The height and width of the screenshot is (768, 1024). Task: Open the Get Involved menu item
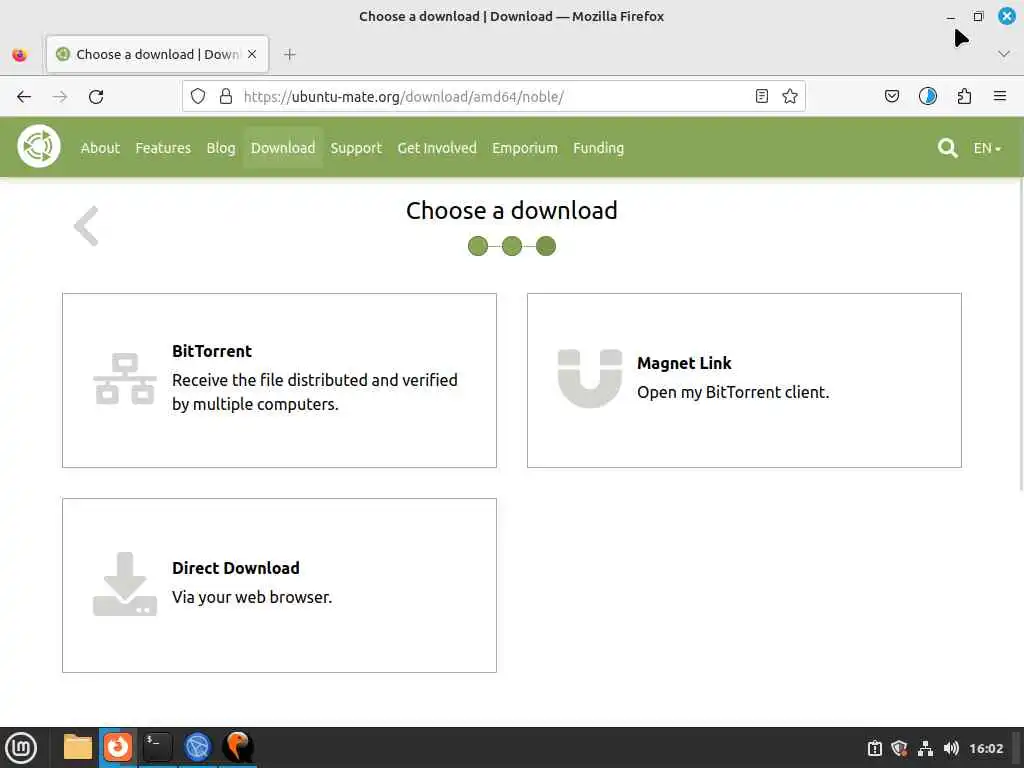pyautogui.click(x=437, y=148)
